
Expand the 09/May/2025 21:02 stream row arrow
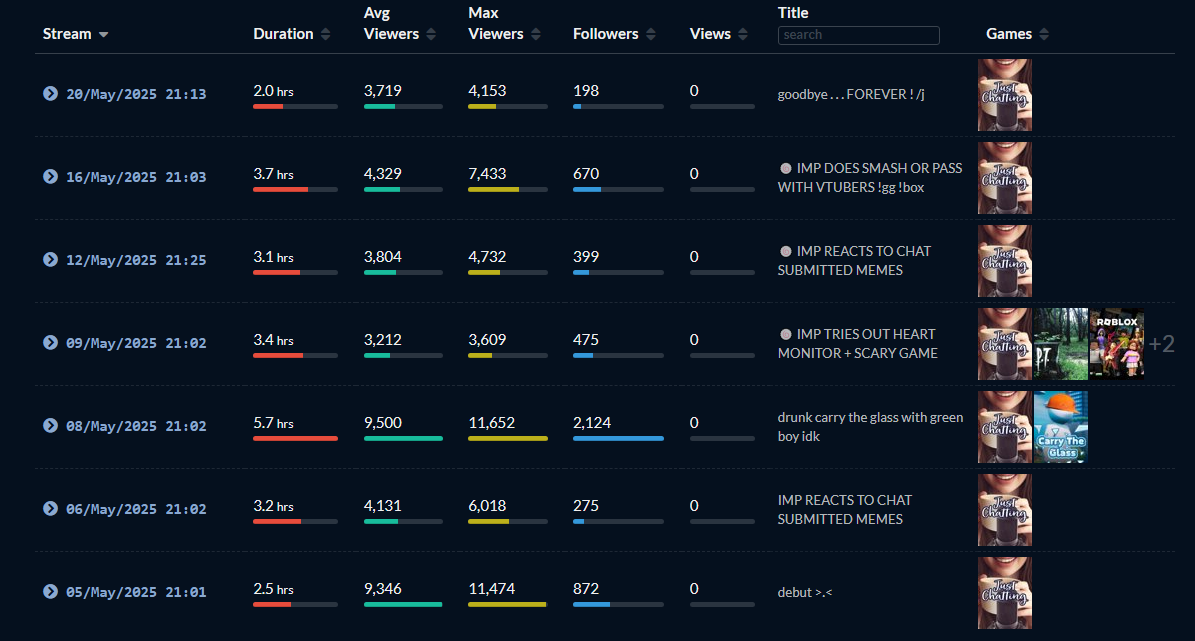point(50,343)
